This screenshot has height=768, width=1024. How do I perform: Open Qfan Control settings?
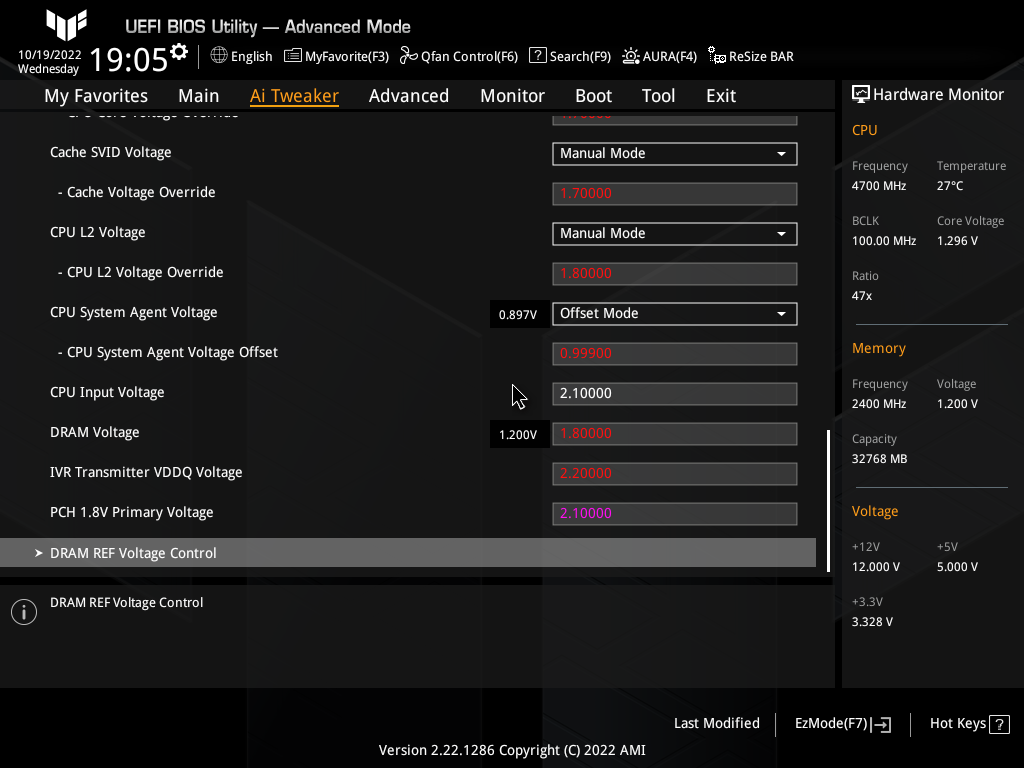click(458, 56)
